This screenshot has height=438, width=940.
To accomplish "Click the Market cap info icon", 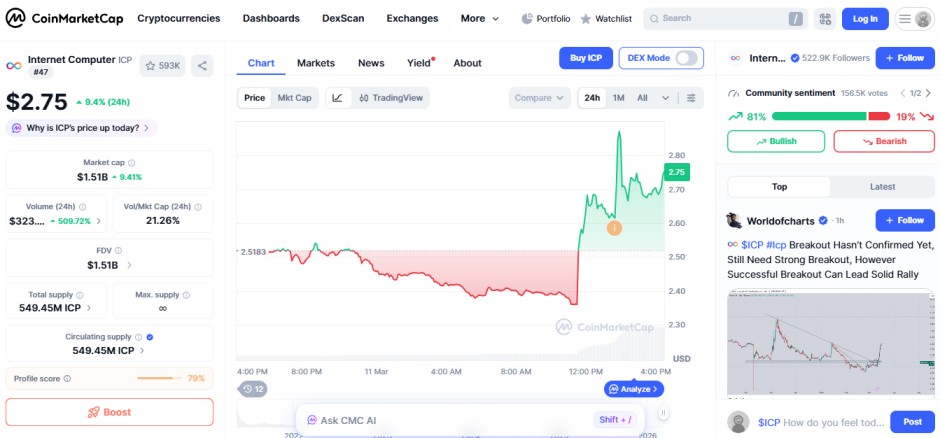I will 132,162.
